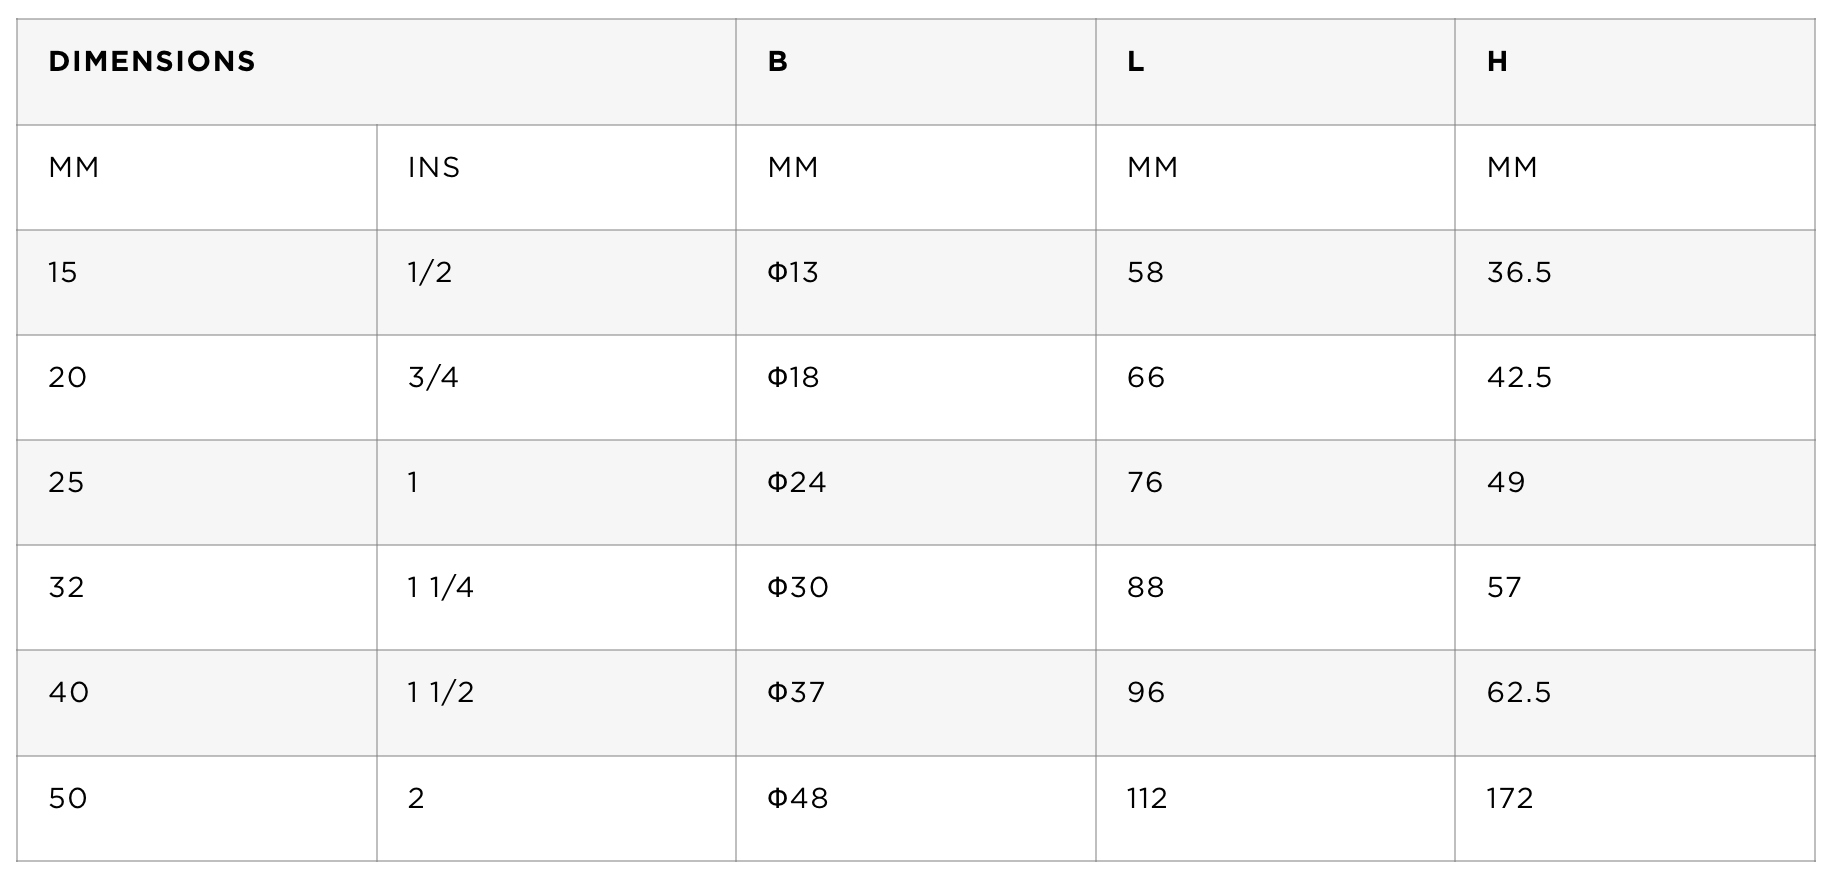Click the 3/4 inch cell
Image resolution: width=1830 pixels, height=876 pixels.
click(x=556, y=387)
